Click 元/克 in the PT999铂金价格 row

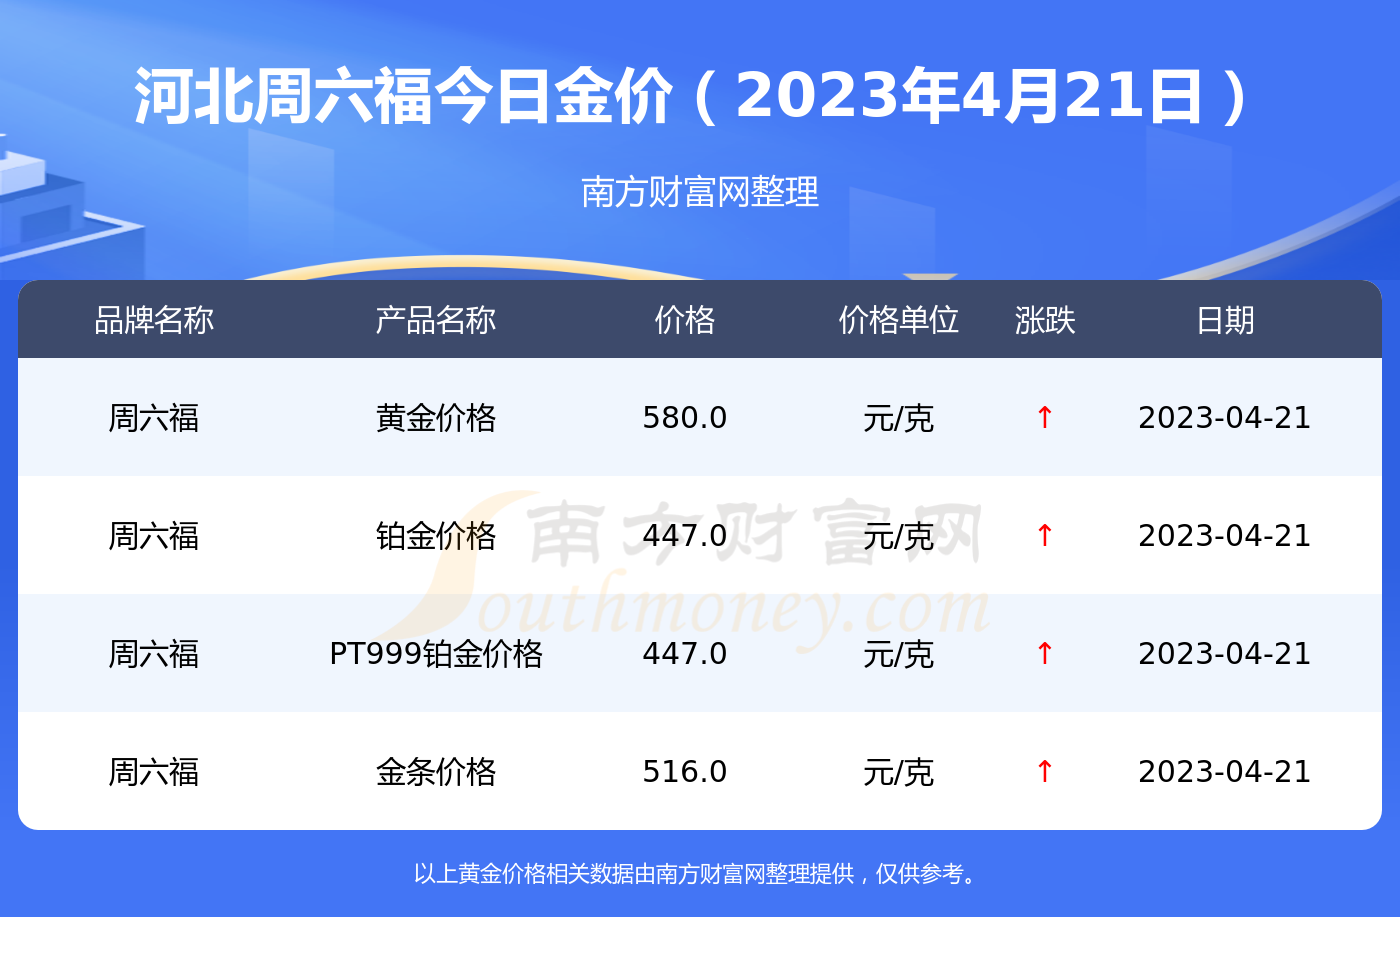coord(898,653)
